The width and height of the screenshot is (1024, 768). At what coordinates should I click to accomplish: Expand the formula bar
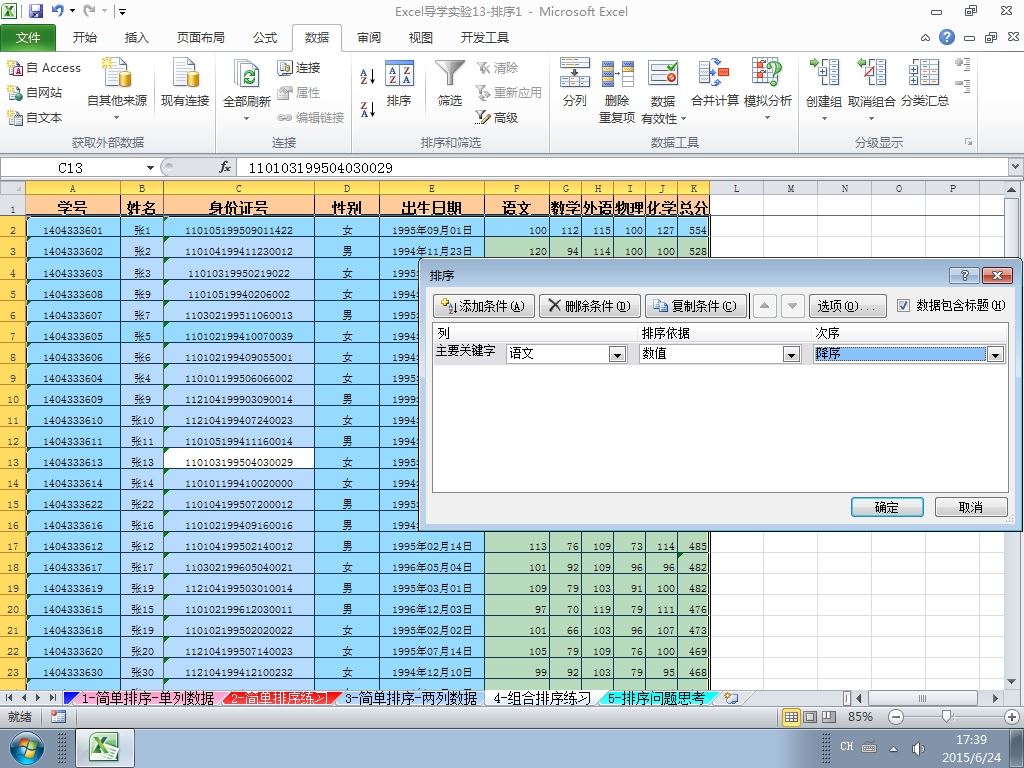pyautogui.click(x=1016, y=168)
